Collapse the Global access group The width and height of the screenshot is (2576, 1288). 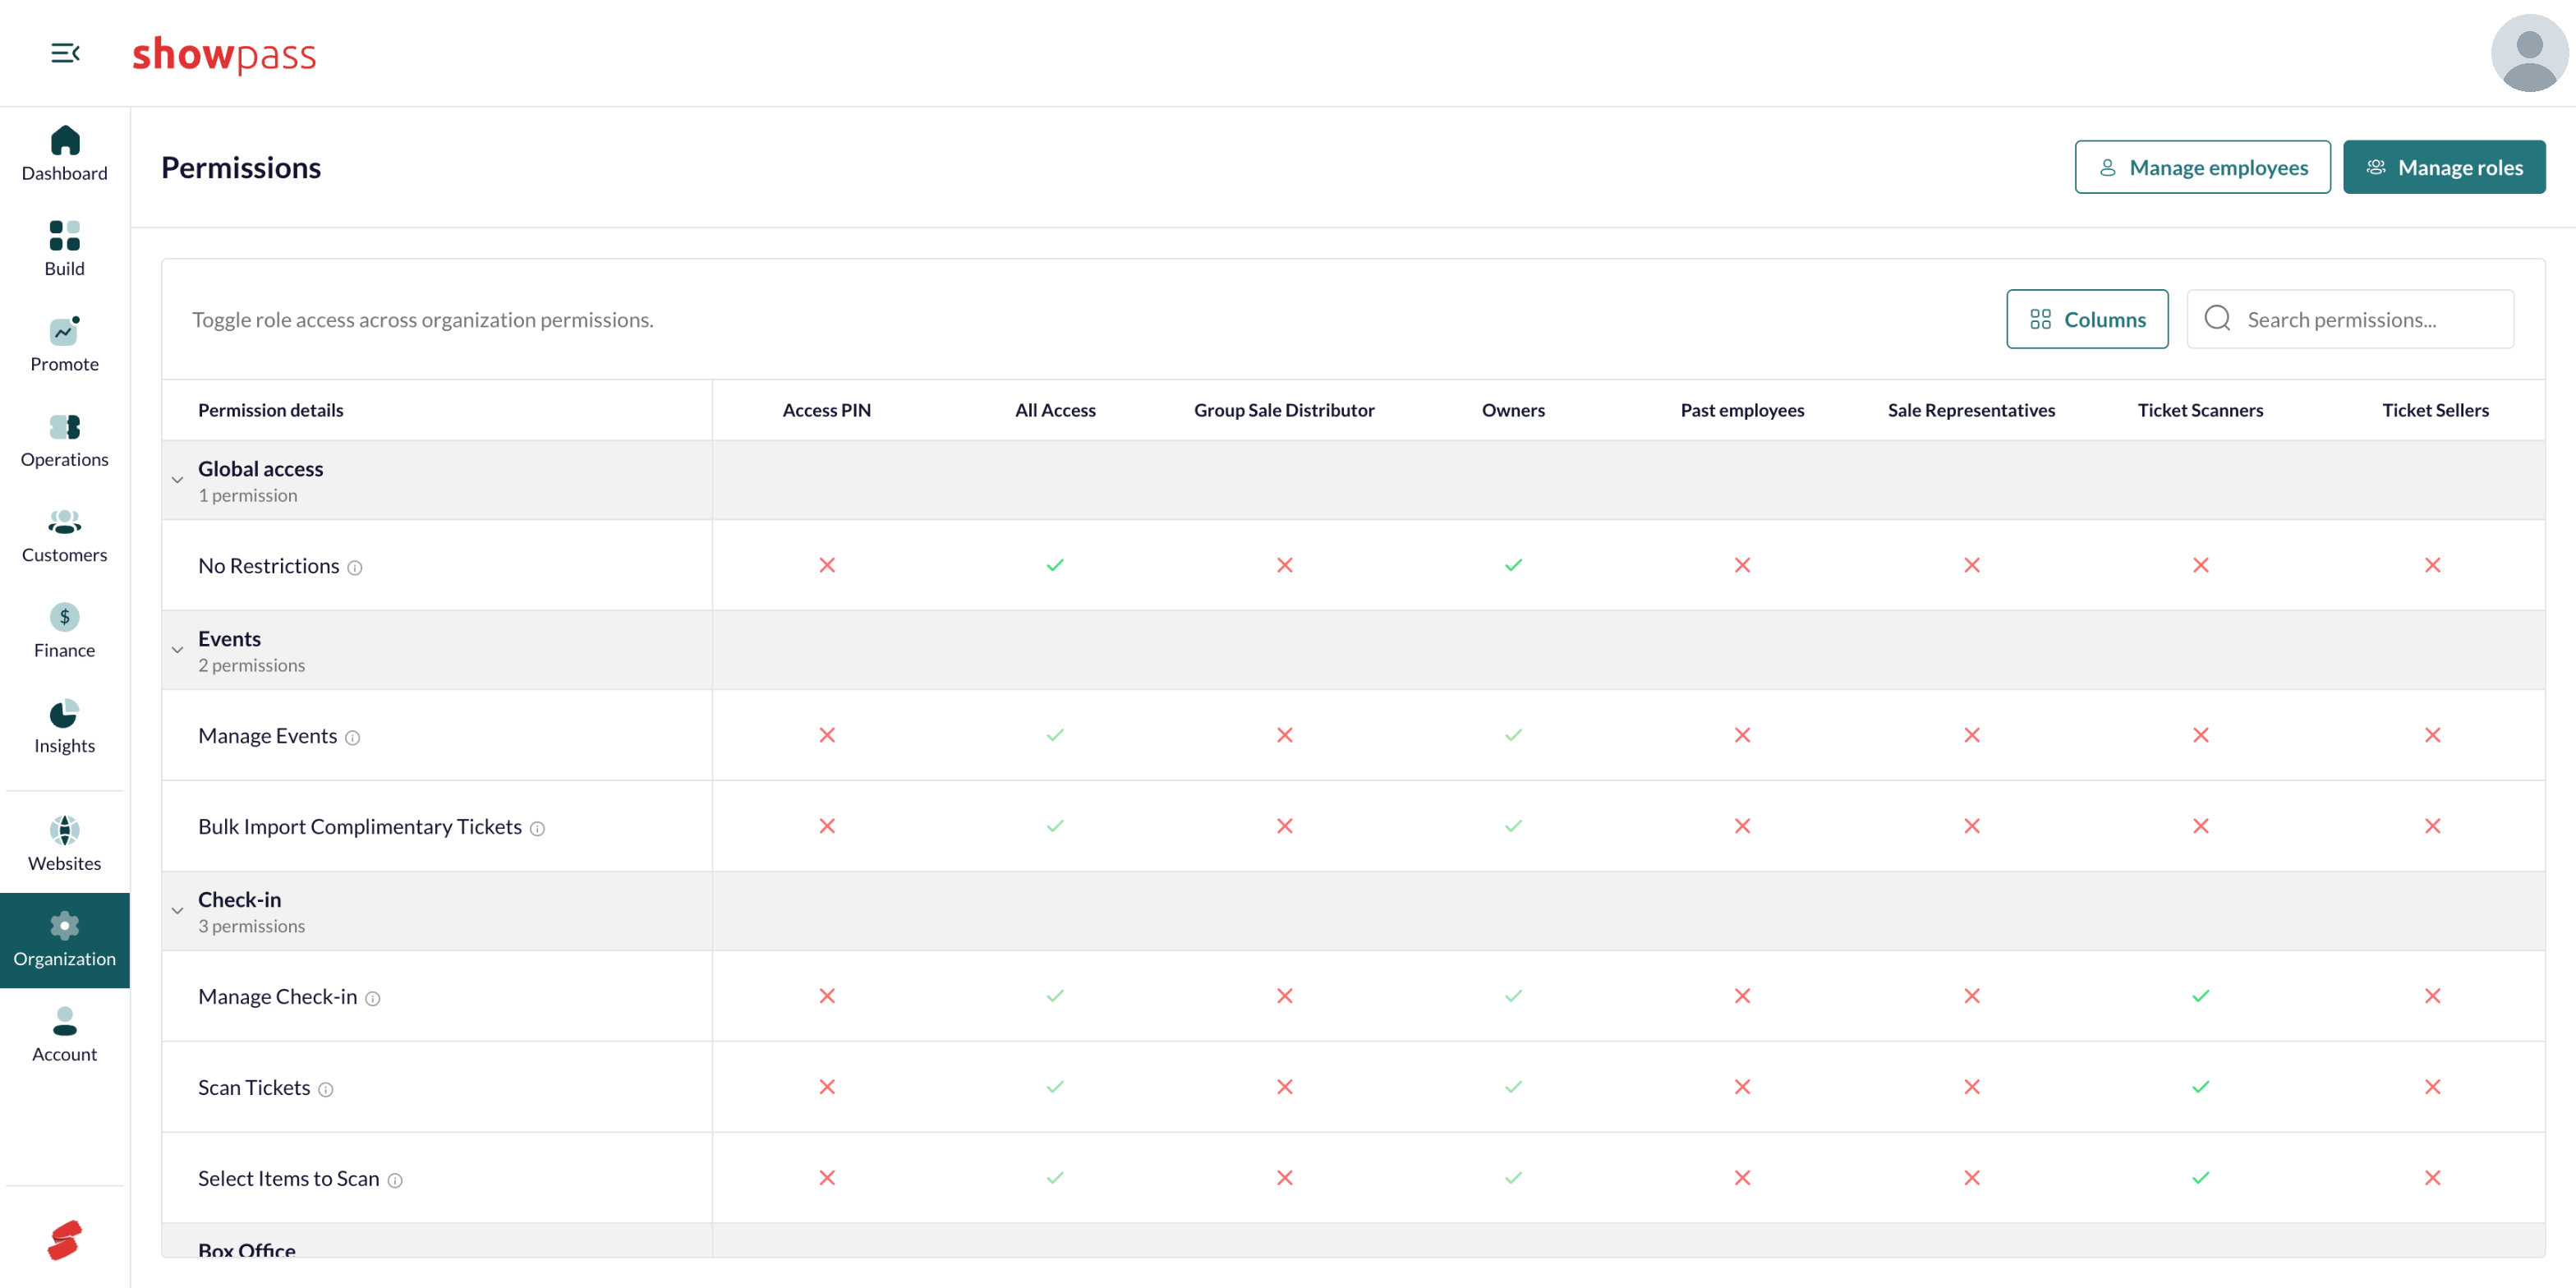177,480
